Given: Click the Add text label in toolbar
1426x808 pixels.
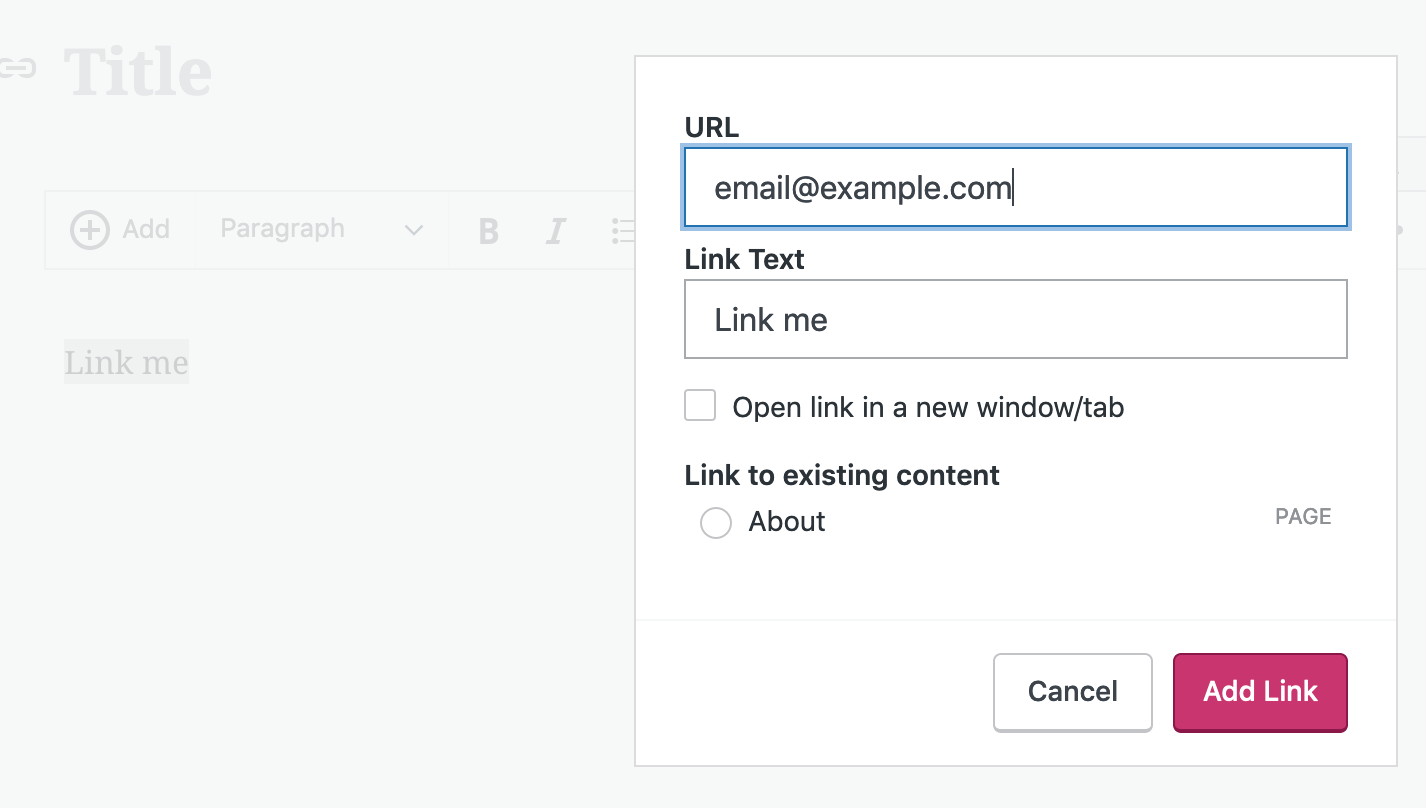Looking at the screenshot, I should (x=146, y=229).
